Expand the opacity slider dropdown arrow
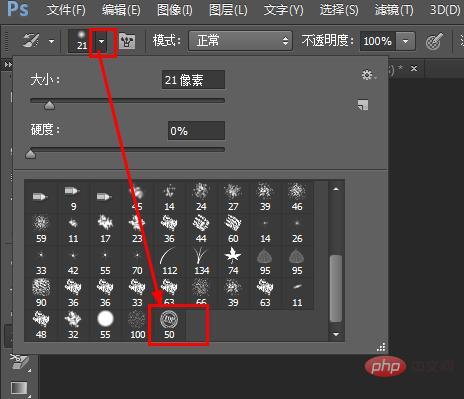Screen dimensions: 464x399 click(x=405, y=41)
